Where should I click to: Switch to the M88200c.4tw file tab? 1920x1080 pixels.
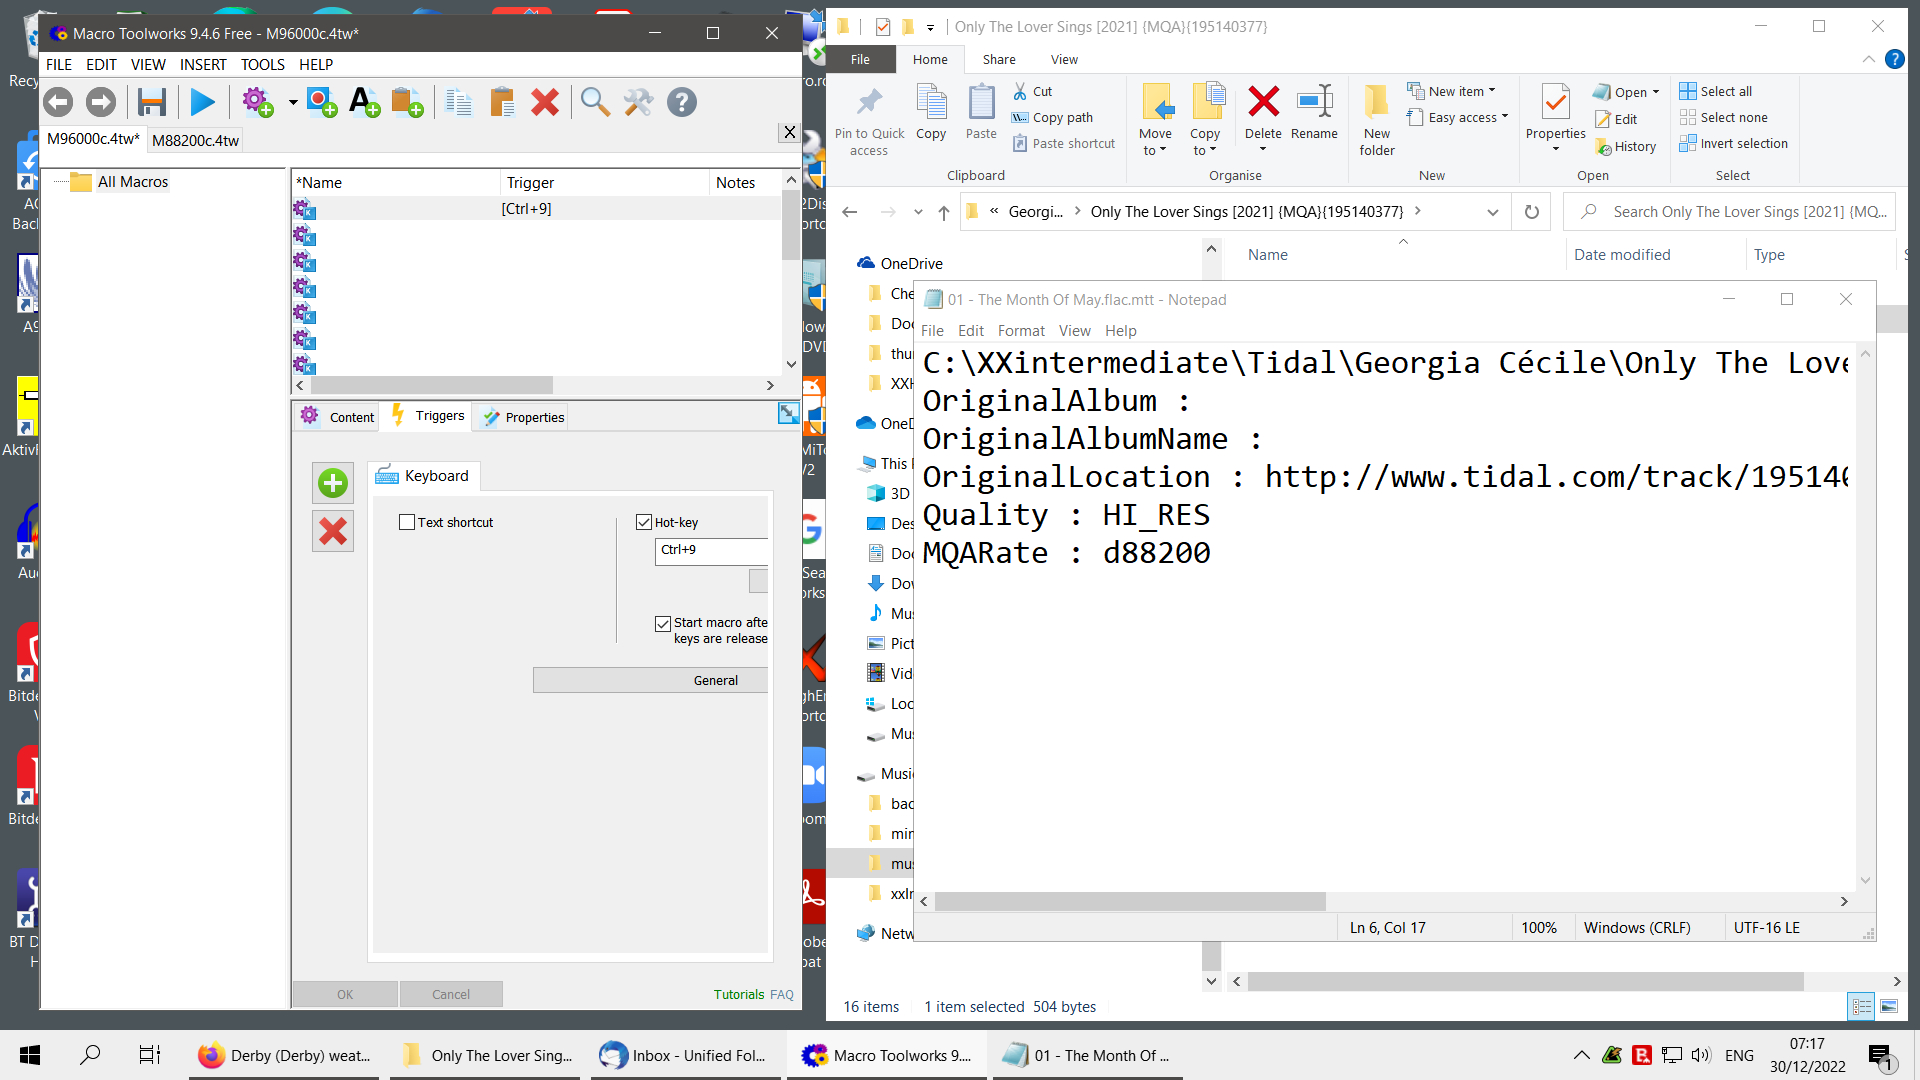point(196,140)
